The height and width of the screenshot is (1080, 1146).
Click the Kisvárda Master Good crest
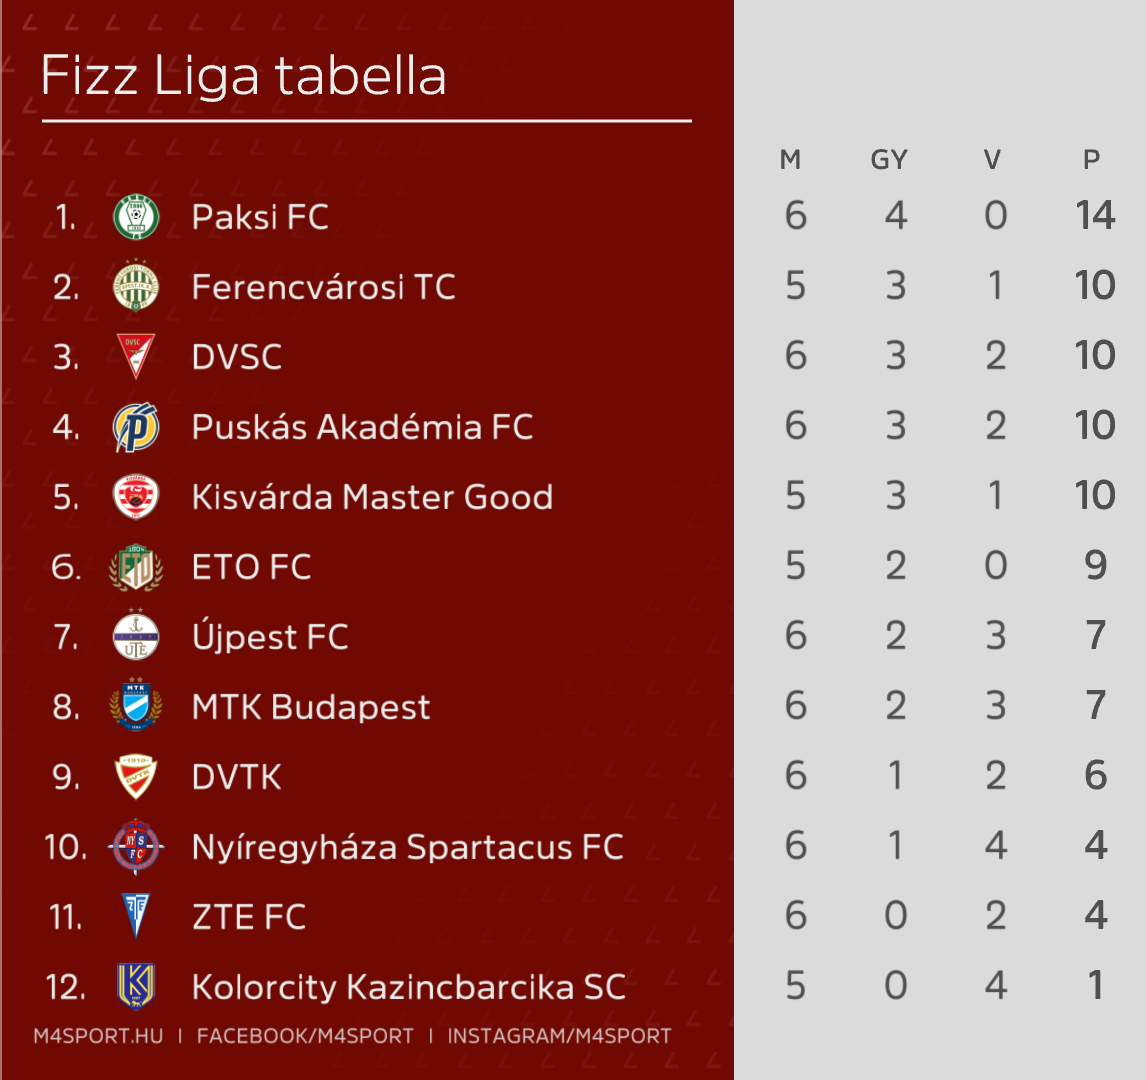[x=136, y=497]
